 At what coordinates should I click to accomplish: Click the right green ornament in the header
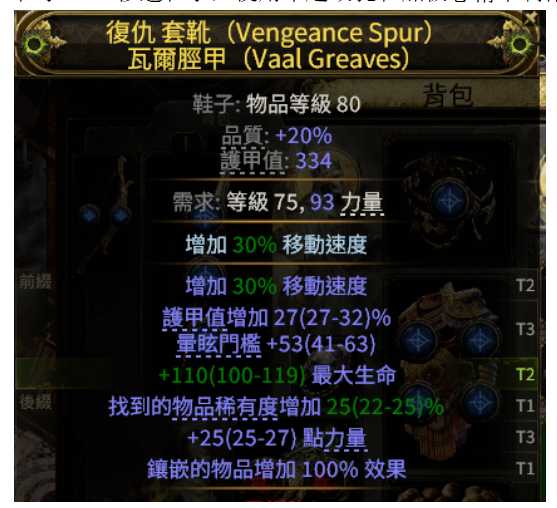point(520,45)
